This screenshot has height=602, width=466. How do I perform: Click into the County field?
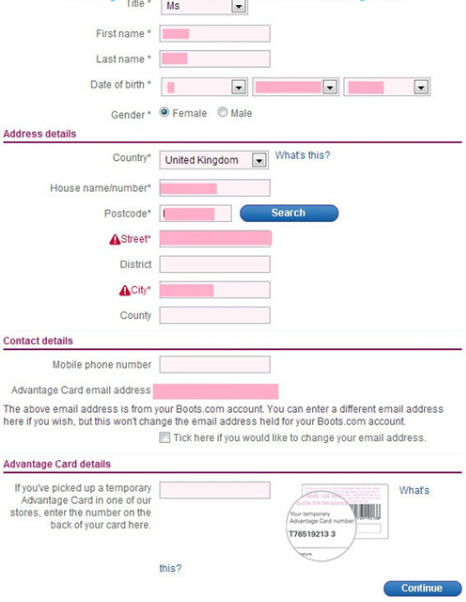coord(215,315)
